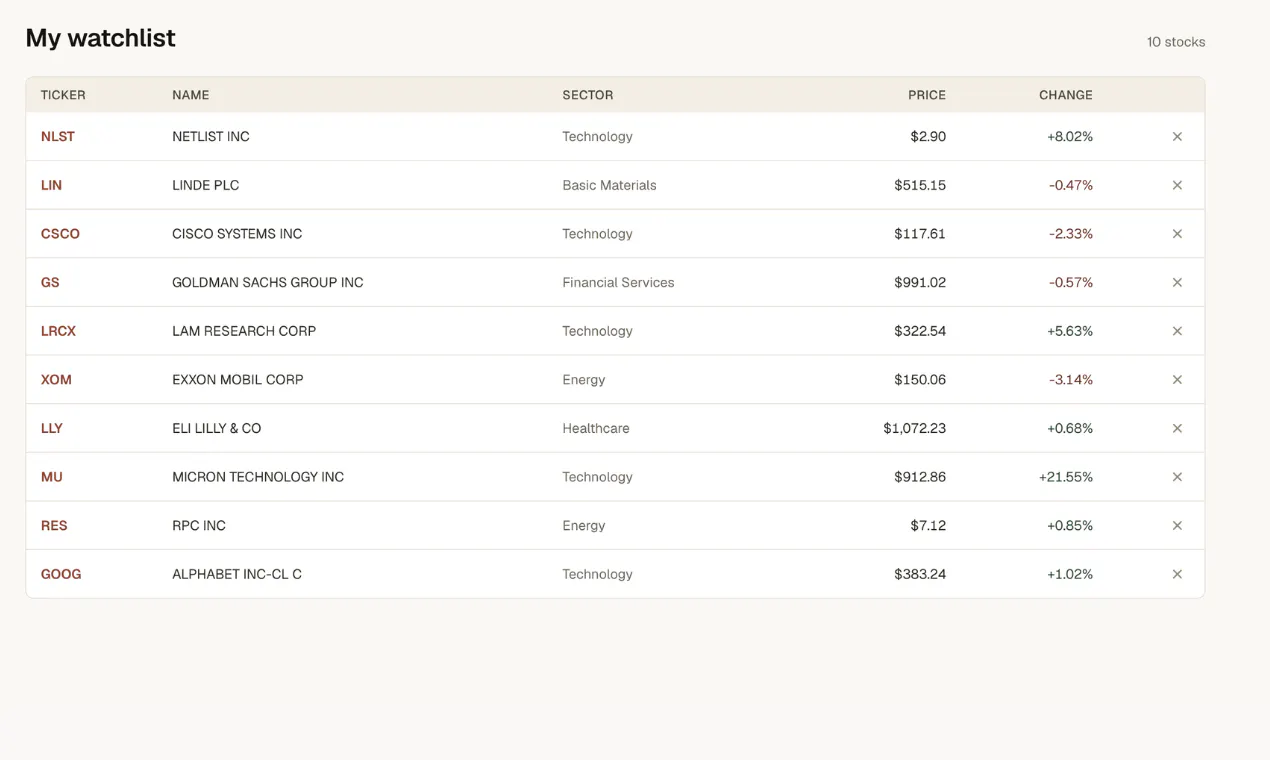Select the $991.02 price value
This screenshot has width=1270, height=760.
click(920, 282)
